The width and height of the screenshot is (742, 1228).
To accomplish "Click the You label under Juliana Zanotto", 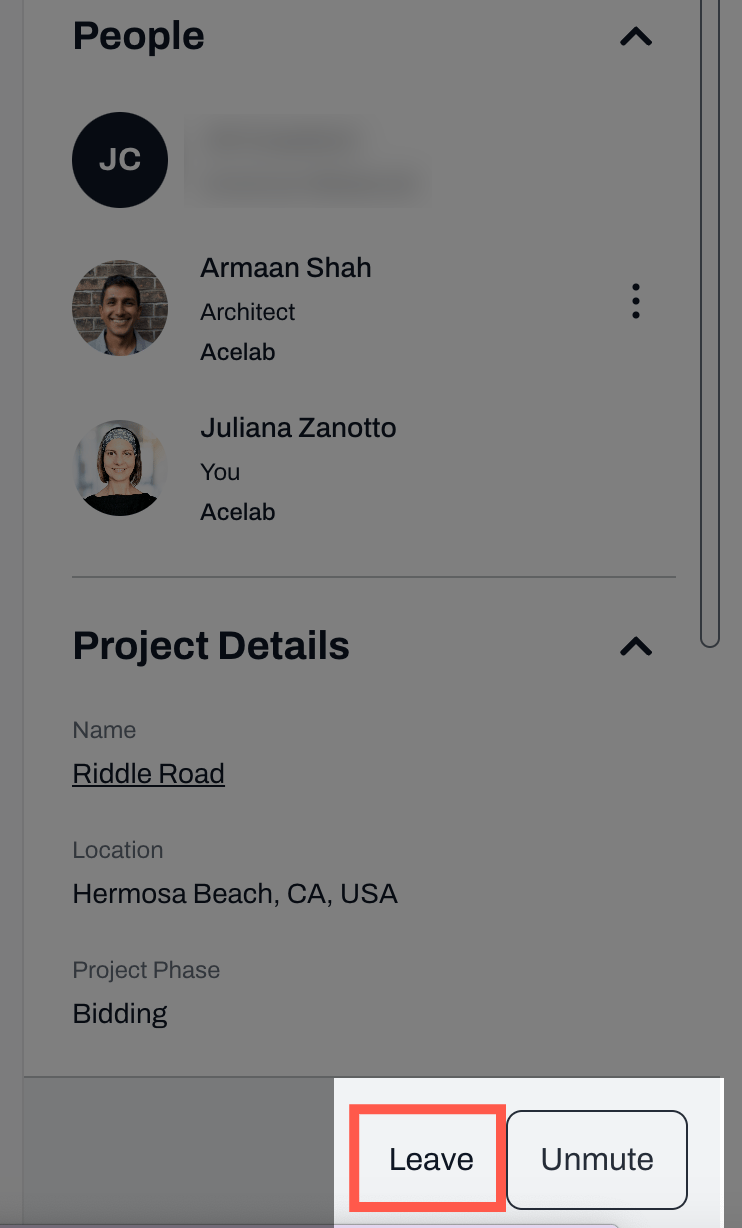I will [x=220, y=472].
